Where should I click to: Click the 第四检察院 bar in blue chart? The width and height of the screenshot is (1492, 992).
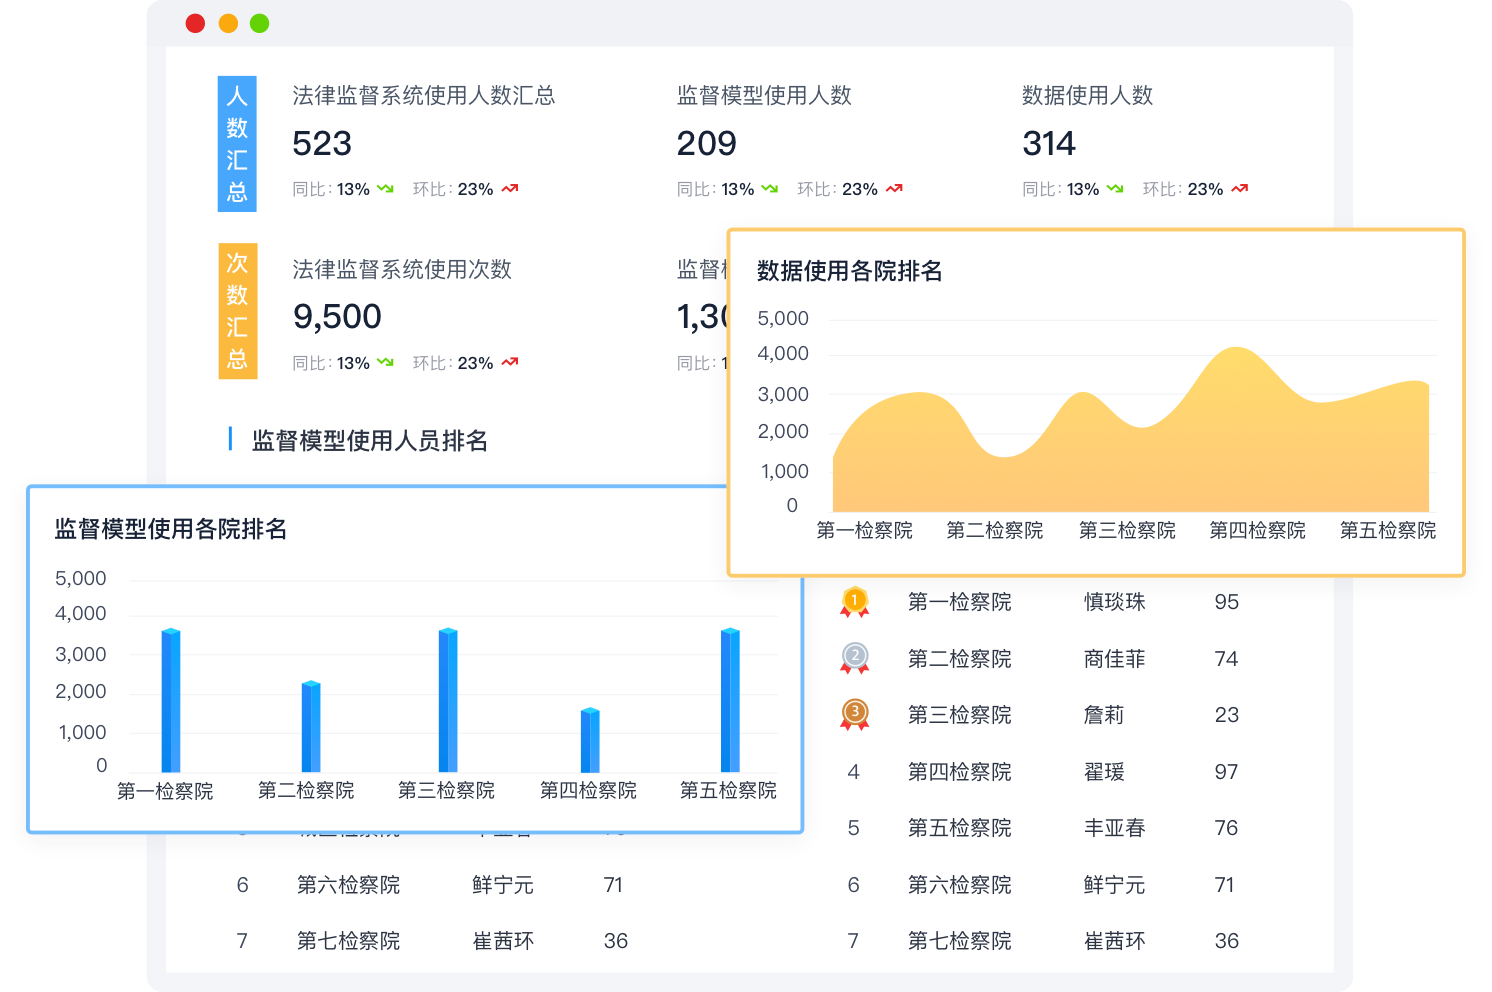590,740
